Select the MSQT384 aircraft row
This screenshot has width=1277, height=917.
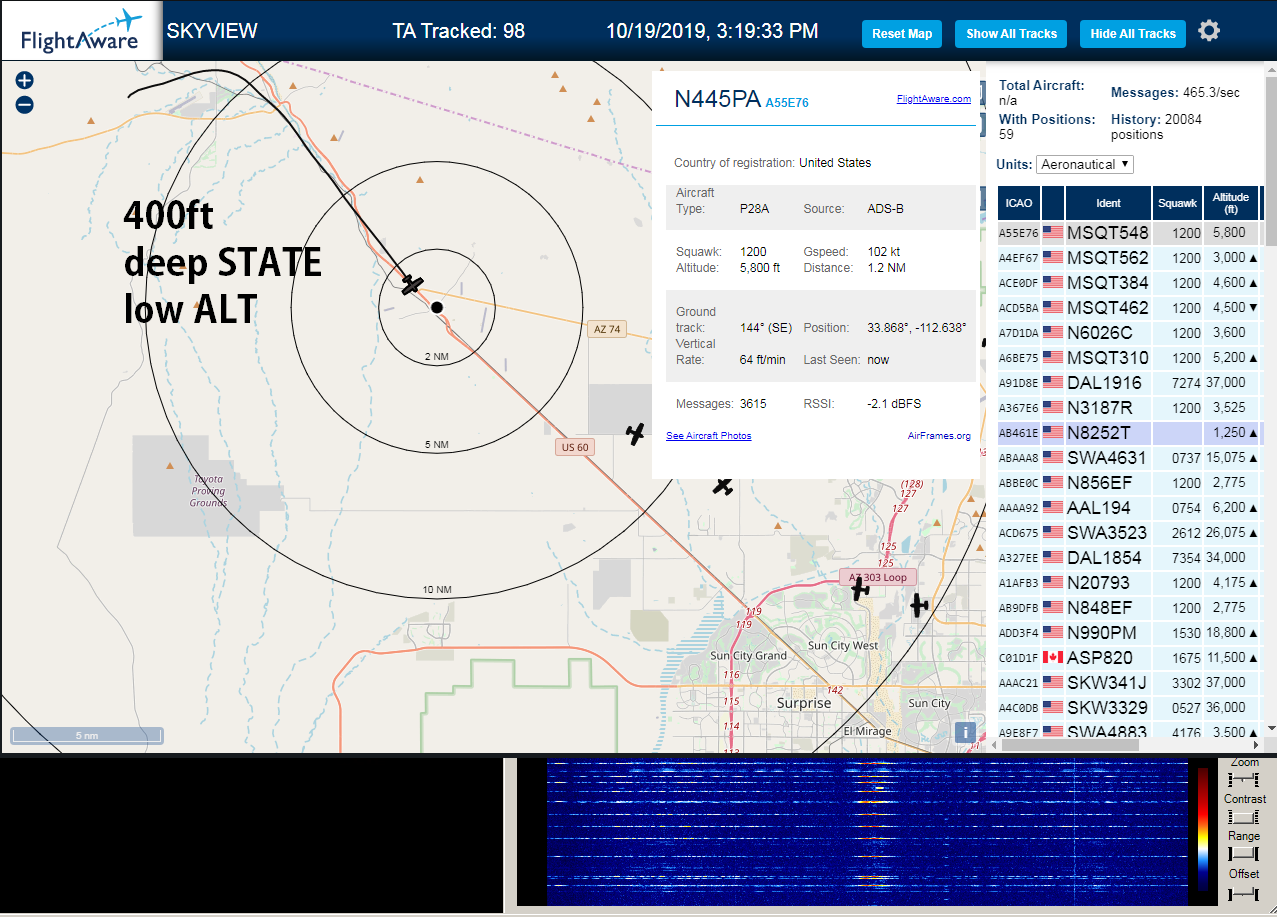(1129, 282)
